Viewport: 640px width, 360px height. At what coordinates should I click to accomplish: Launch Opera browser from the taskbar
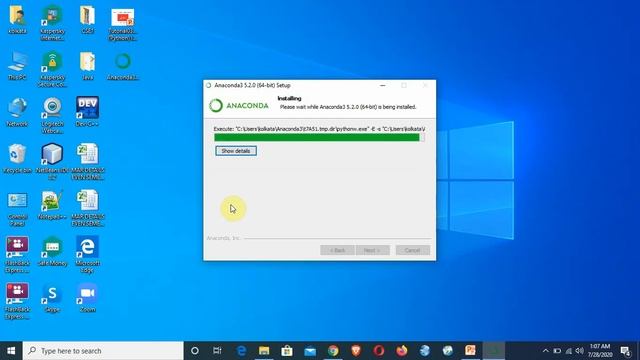click(x=379, y=351)
